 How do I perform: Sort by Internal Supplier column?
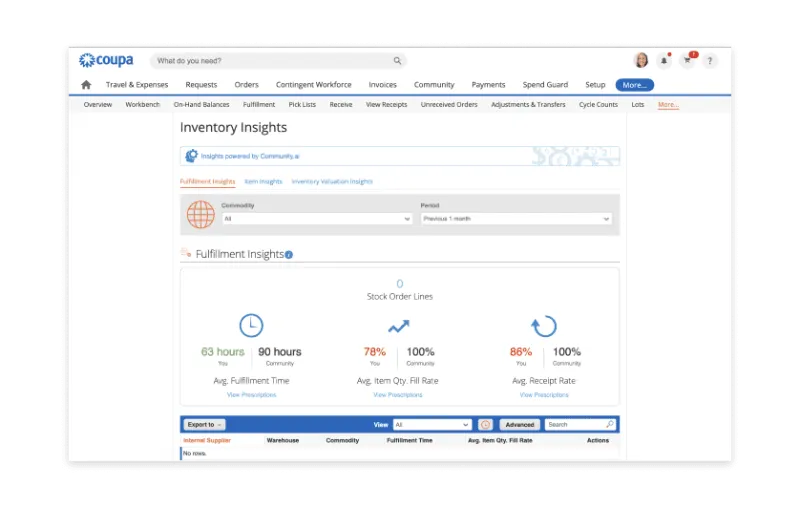pos(207,441)
